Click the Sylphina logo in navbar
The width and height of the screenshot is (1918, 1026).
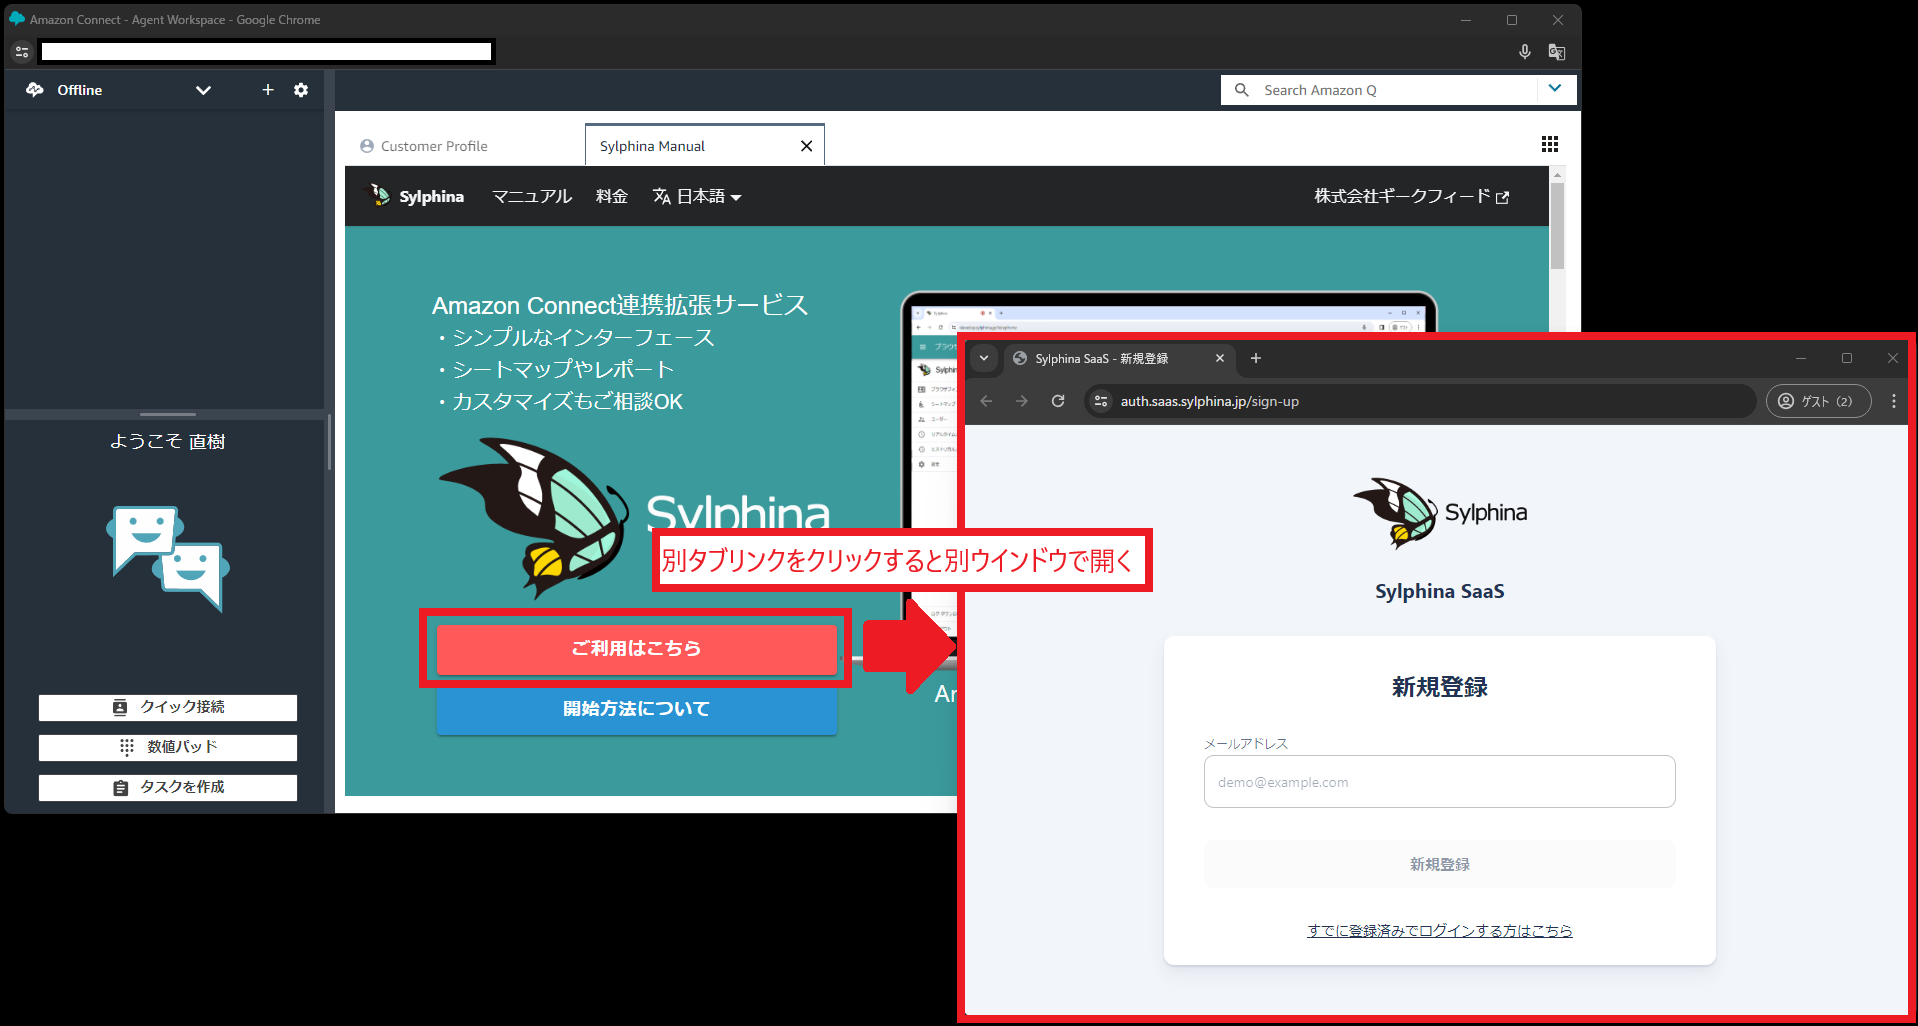(x=416, y=196)
